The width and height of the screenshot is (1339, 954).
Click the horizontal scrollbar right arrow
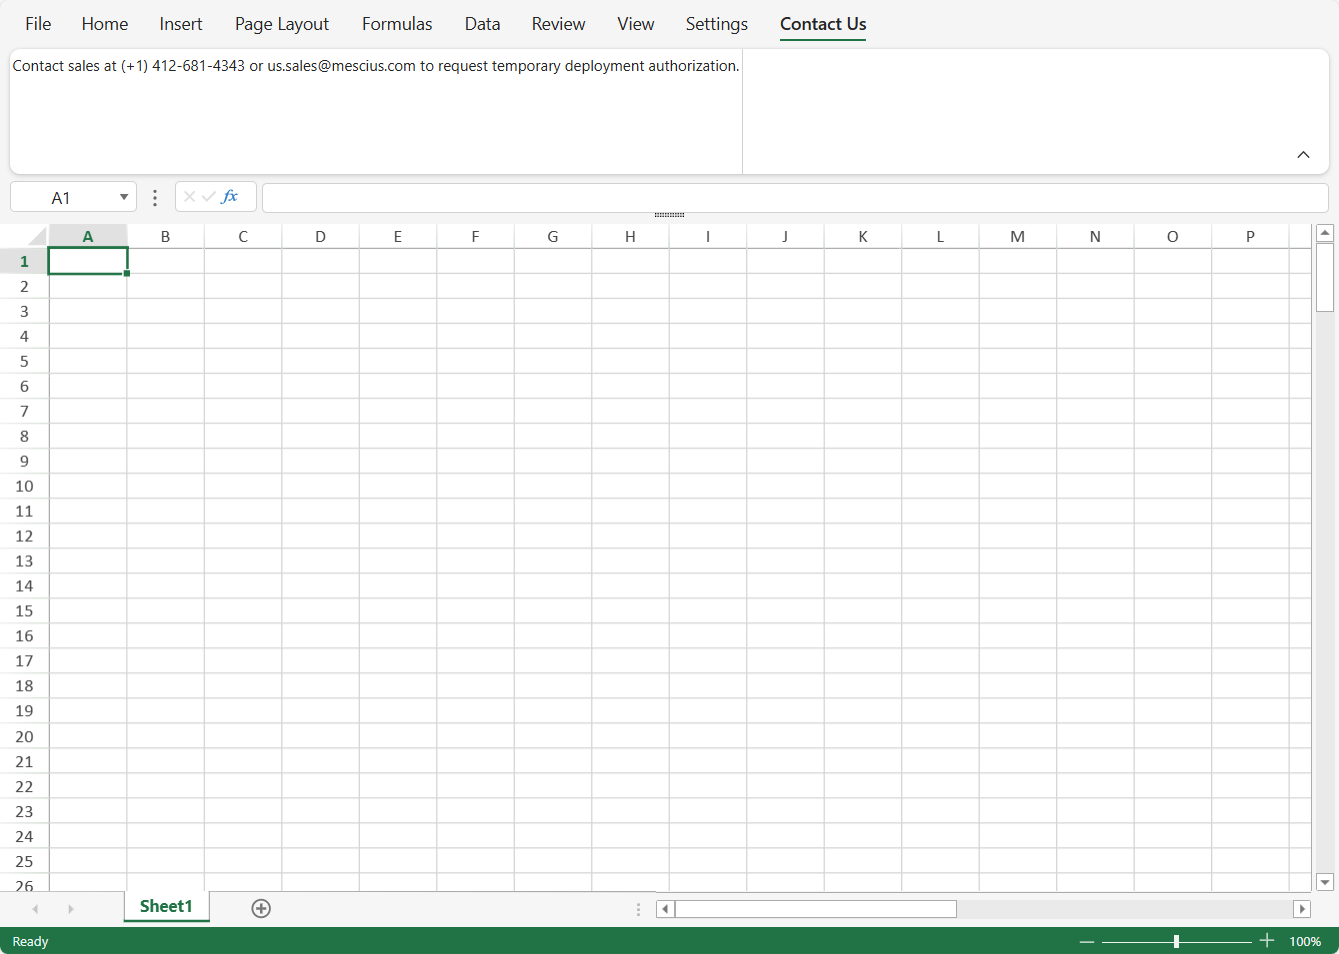tap(1301, 909)
